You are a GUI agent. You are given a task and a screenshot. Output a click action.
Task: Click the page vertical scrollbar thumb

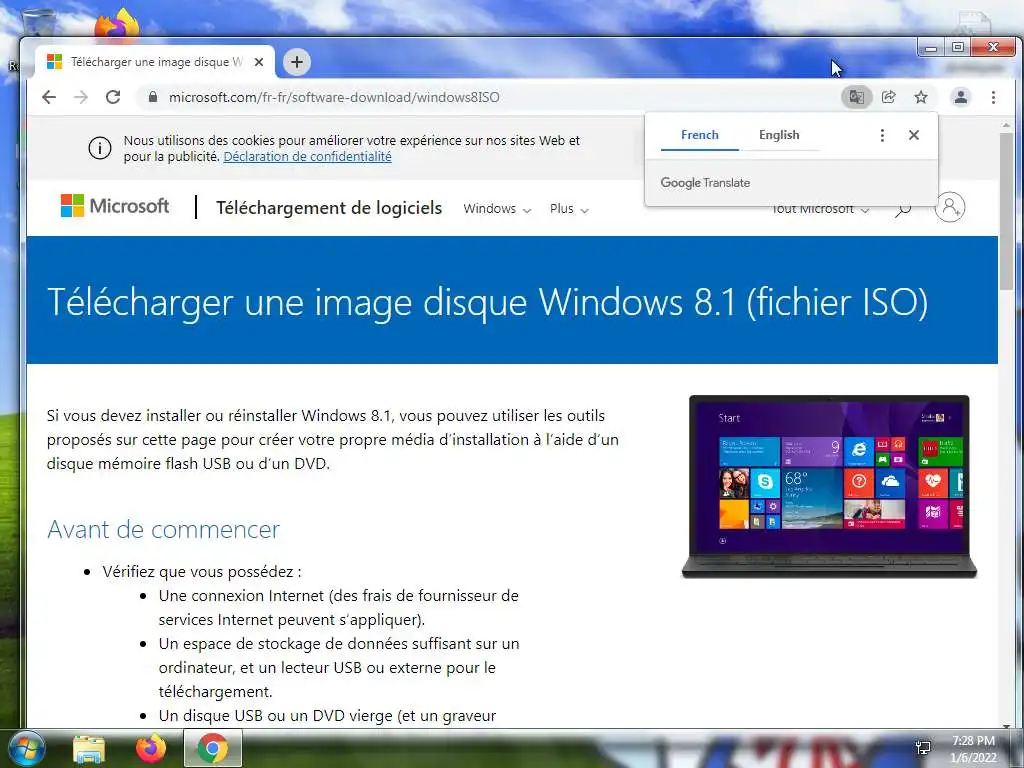1007,212
